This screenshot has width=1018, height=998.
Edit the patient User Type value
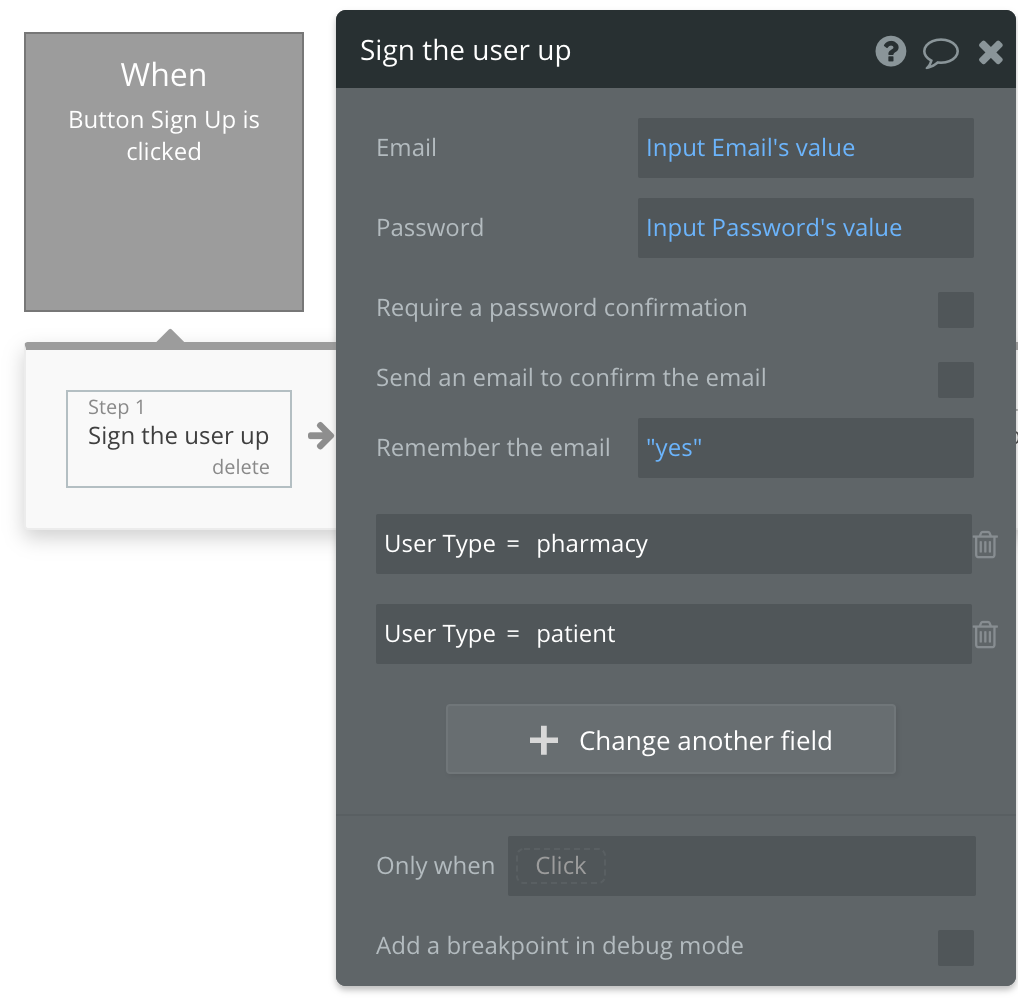click(x=576, y=634)
